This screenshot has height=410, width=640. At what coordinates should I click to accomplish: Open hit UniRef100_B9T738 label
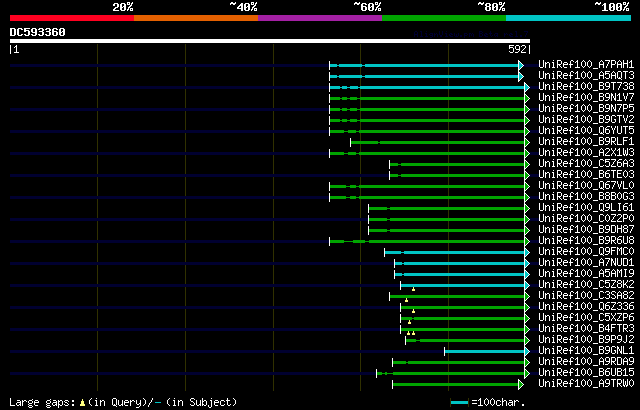pyautogui.click(x=586, y=86)
